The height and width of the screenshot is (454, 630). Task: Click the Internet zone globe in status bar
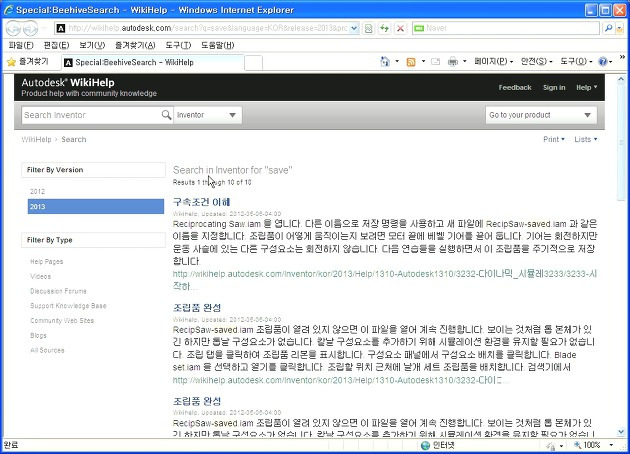(425, 445)
